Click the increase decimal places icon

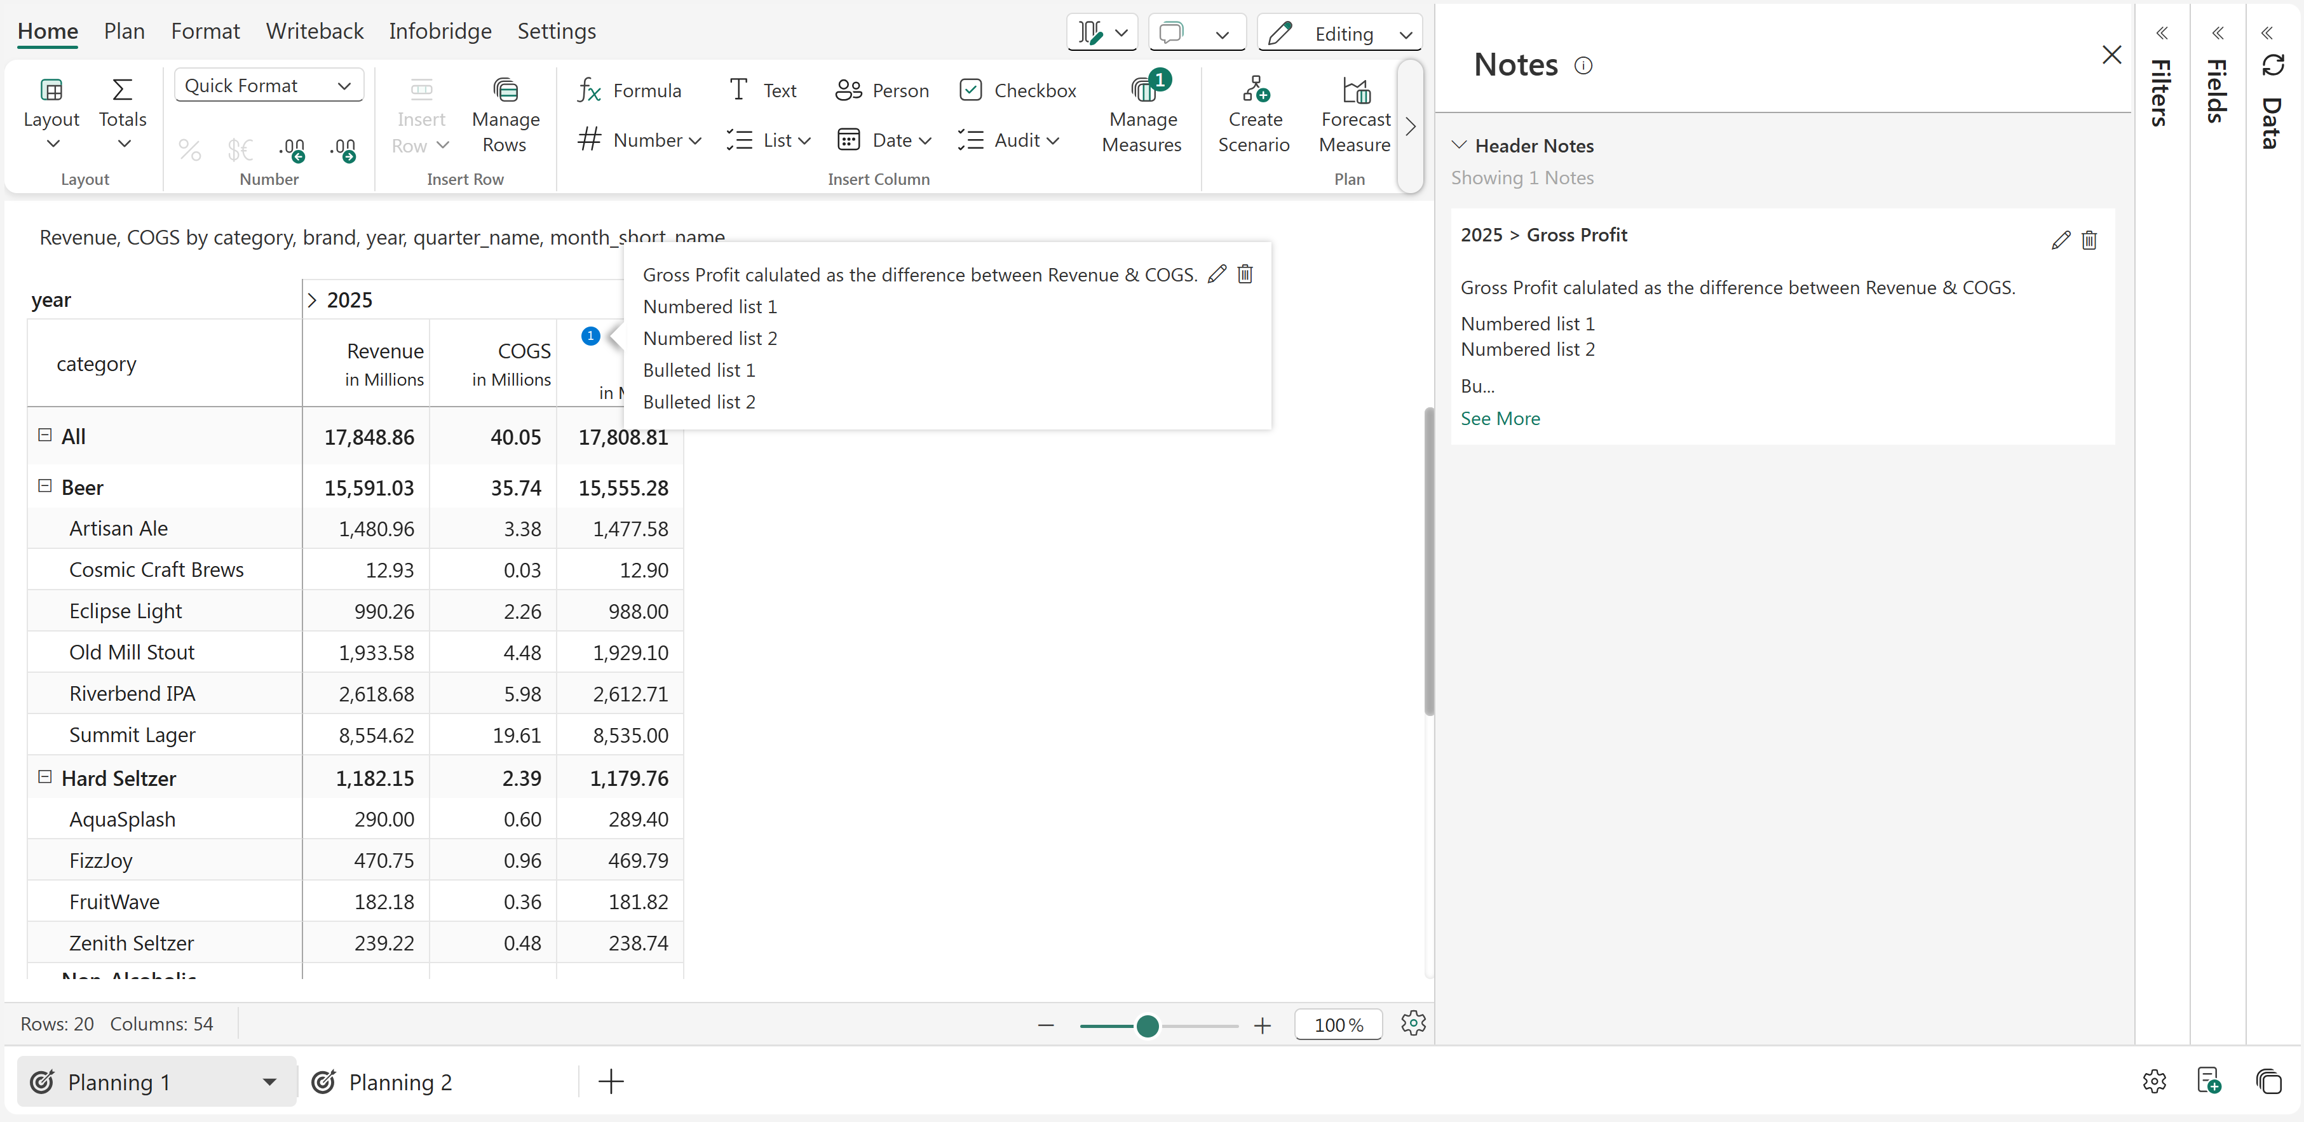292,149
